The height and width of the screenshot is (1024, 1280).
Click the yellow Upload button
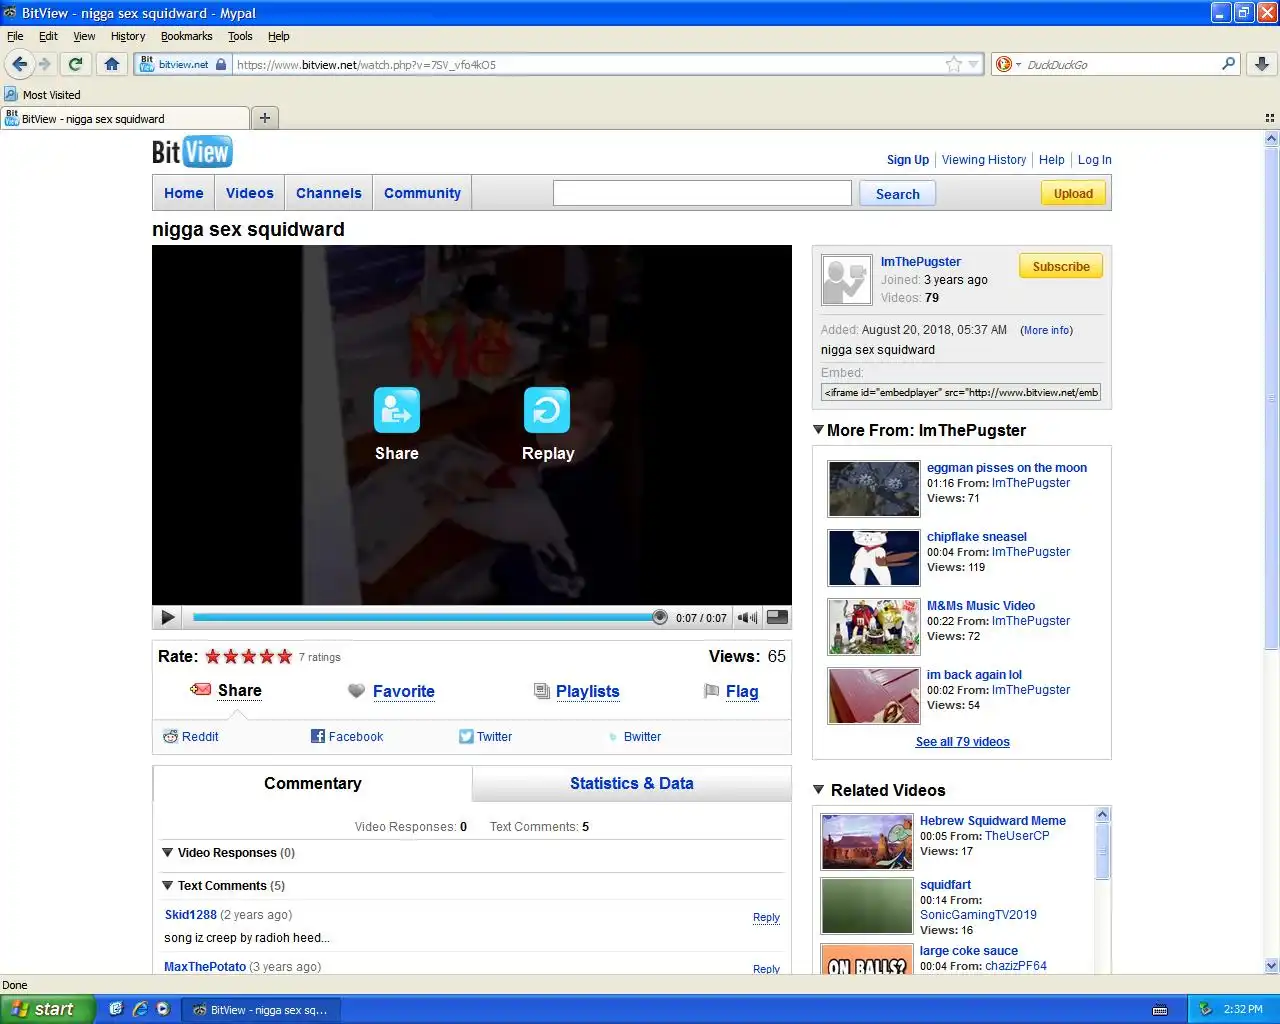(1073, 194)
